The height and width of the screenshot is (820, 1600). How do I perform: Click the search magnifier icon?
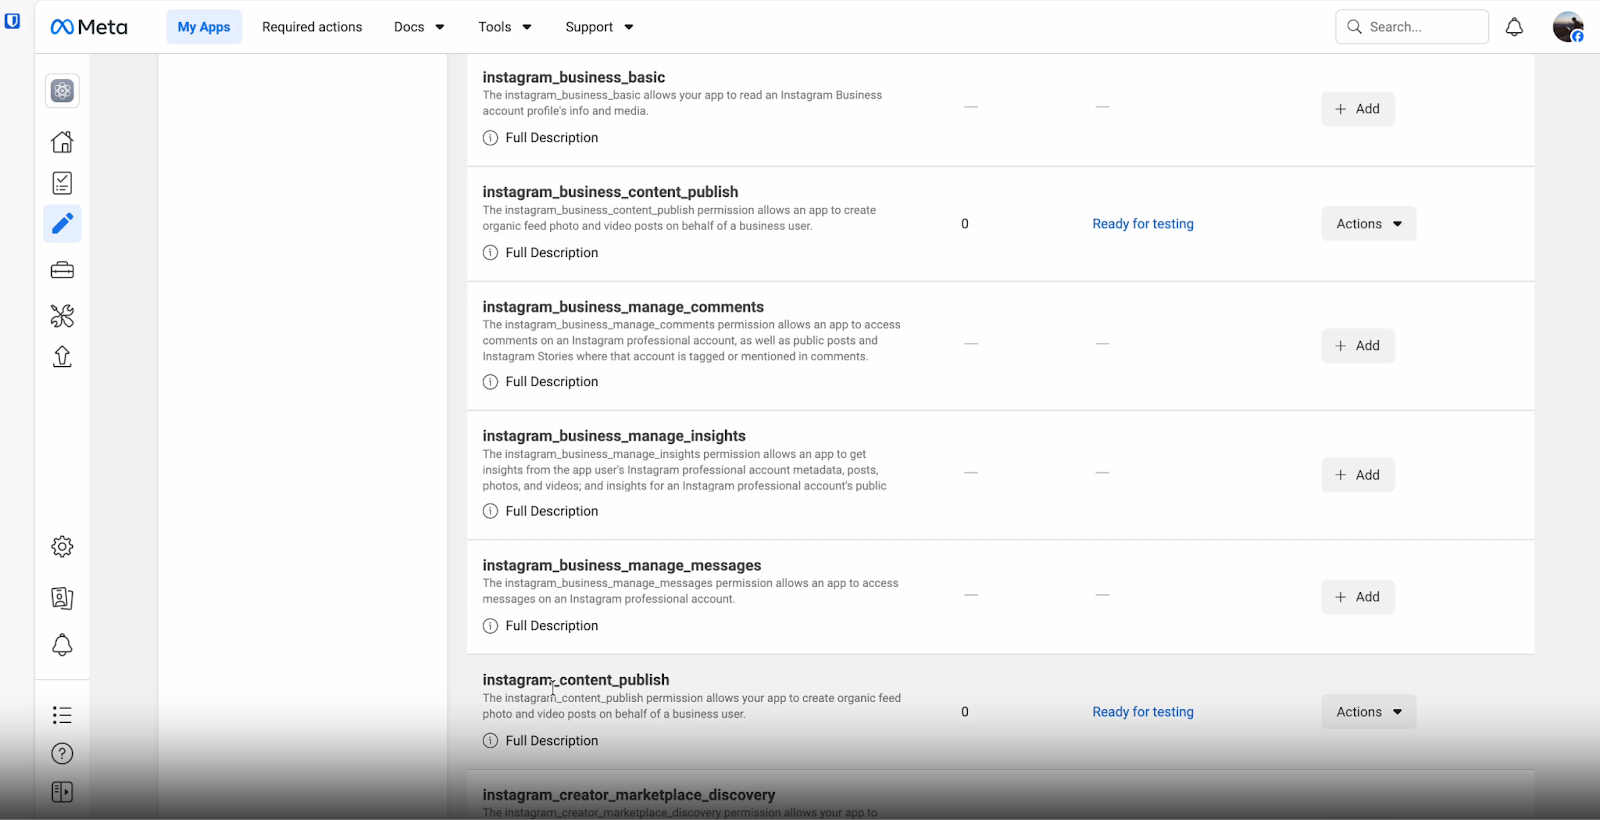[1354, 27]
